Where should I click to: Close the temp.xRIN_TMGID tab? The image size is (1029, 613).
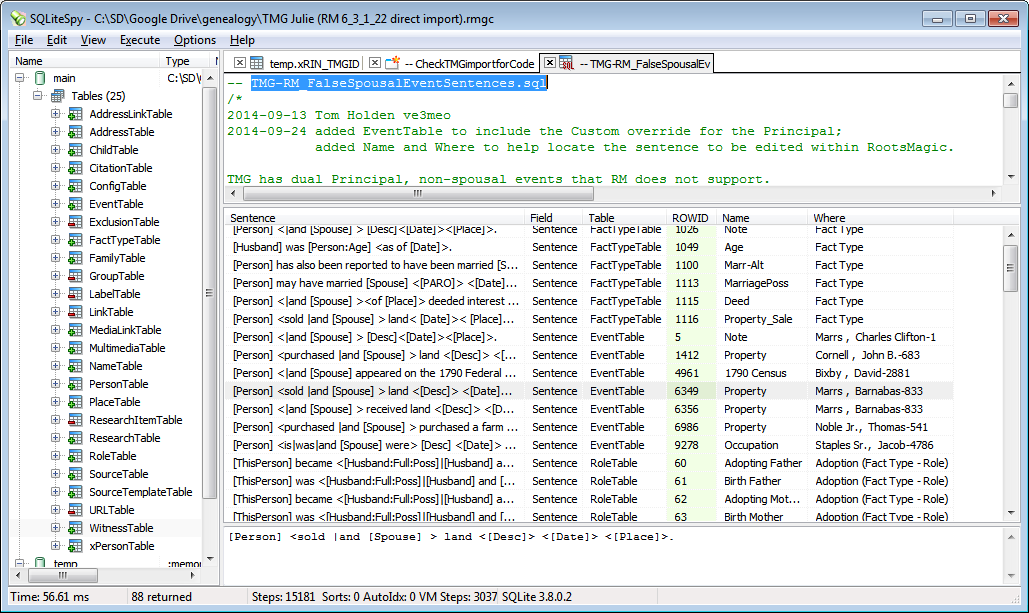tap(240, 63)
